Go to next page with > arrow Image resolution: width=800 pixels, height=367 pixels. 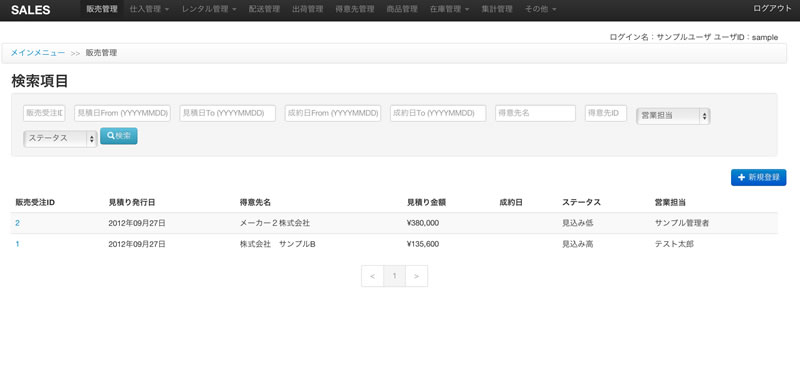416,276
